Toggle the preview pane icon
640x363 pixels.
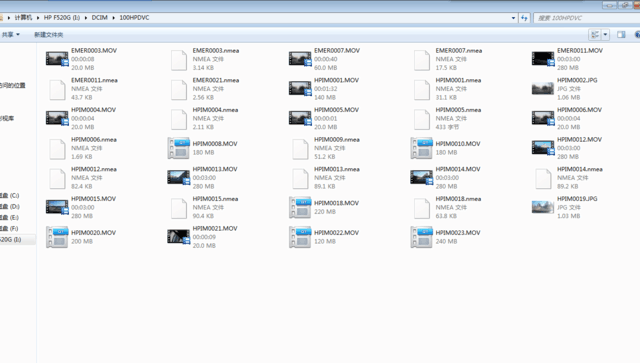pyautogui.click(x=621, y=35)
